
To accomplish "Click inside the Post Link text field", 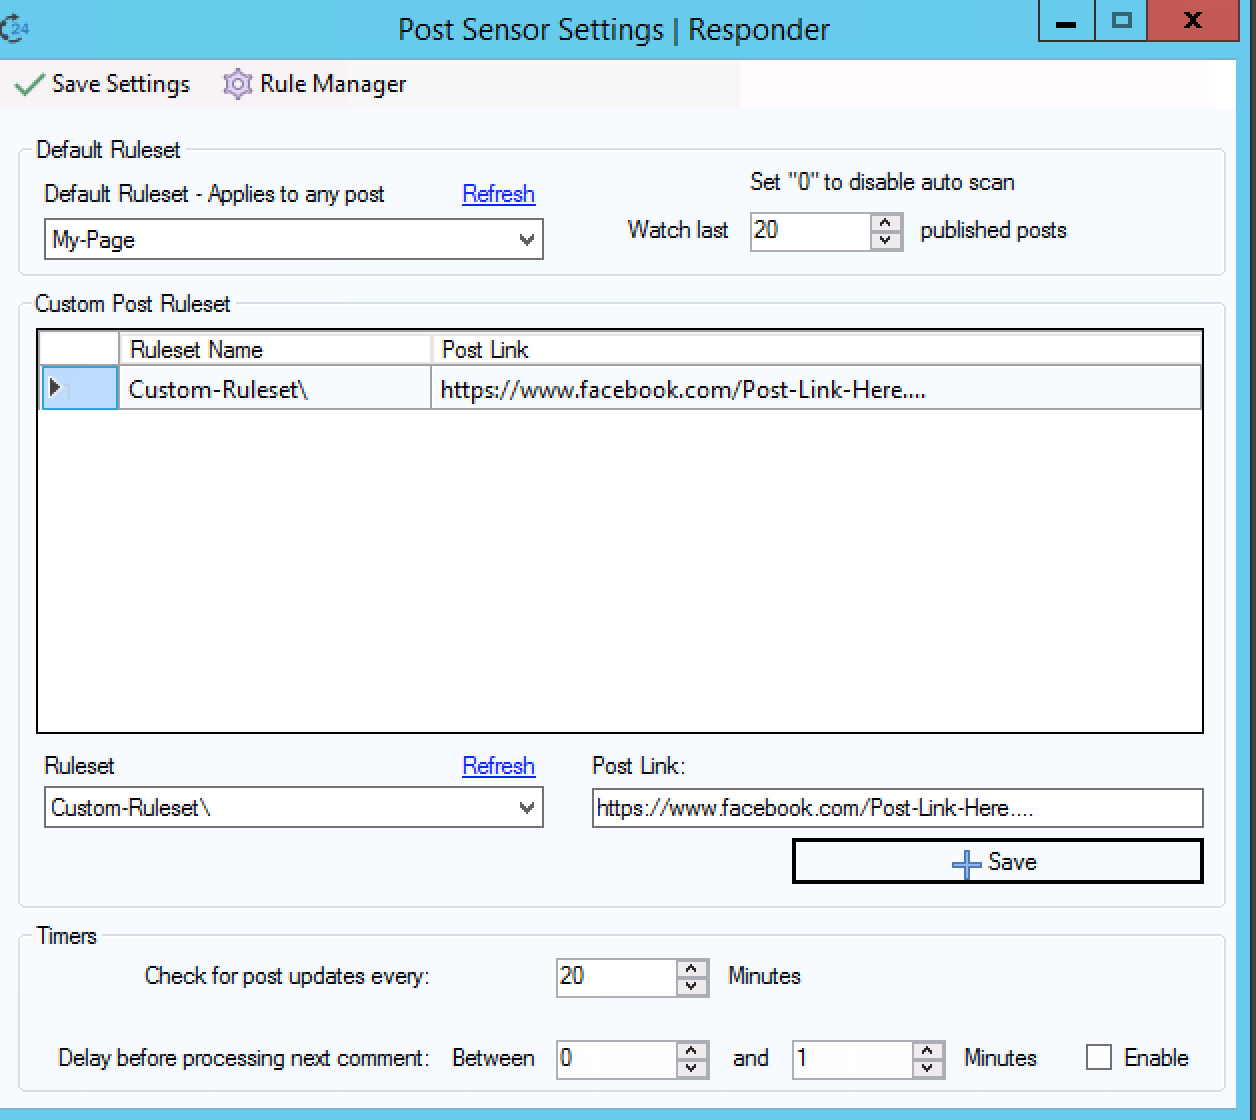I will coord(897,808).
